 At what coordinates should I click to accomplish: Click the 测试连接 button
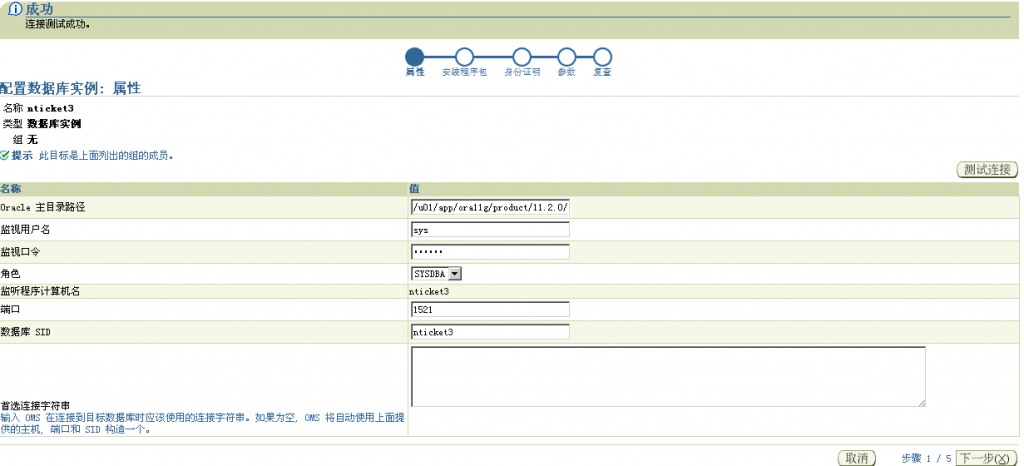coord(987,170)
